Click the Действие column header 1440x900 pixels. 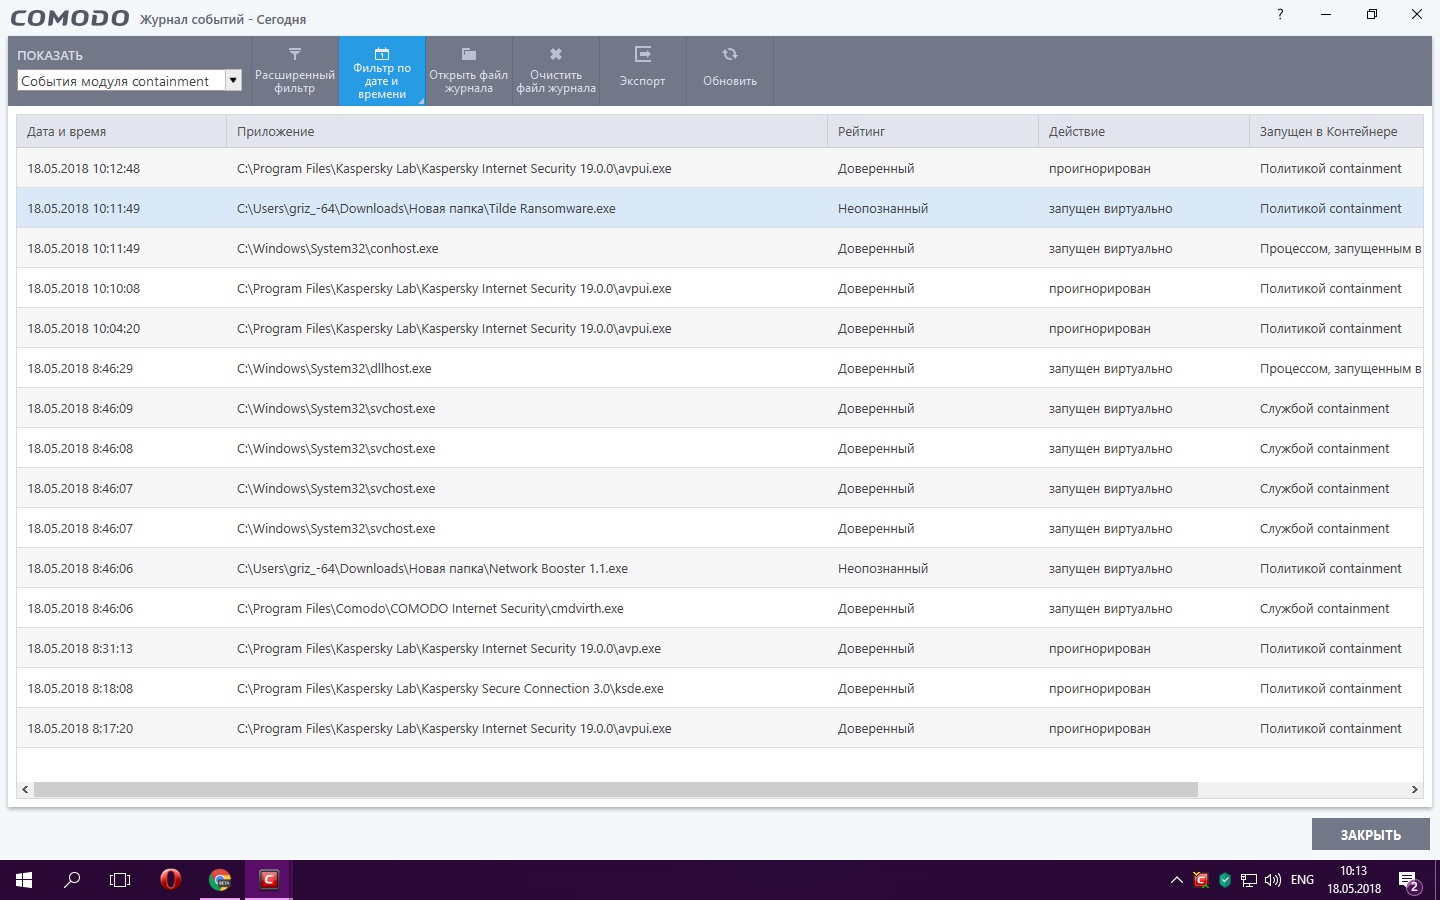[x=1142, y=132]
